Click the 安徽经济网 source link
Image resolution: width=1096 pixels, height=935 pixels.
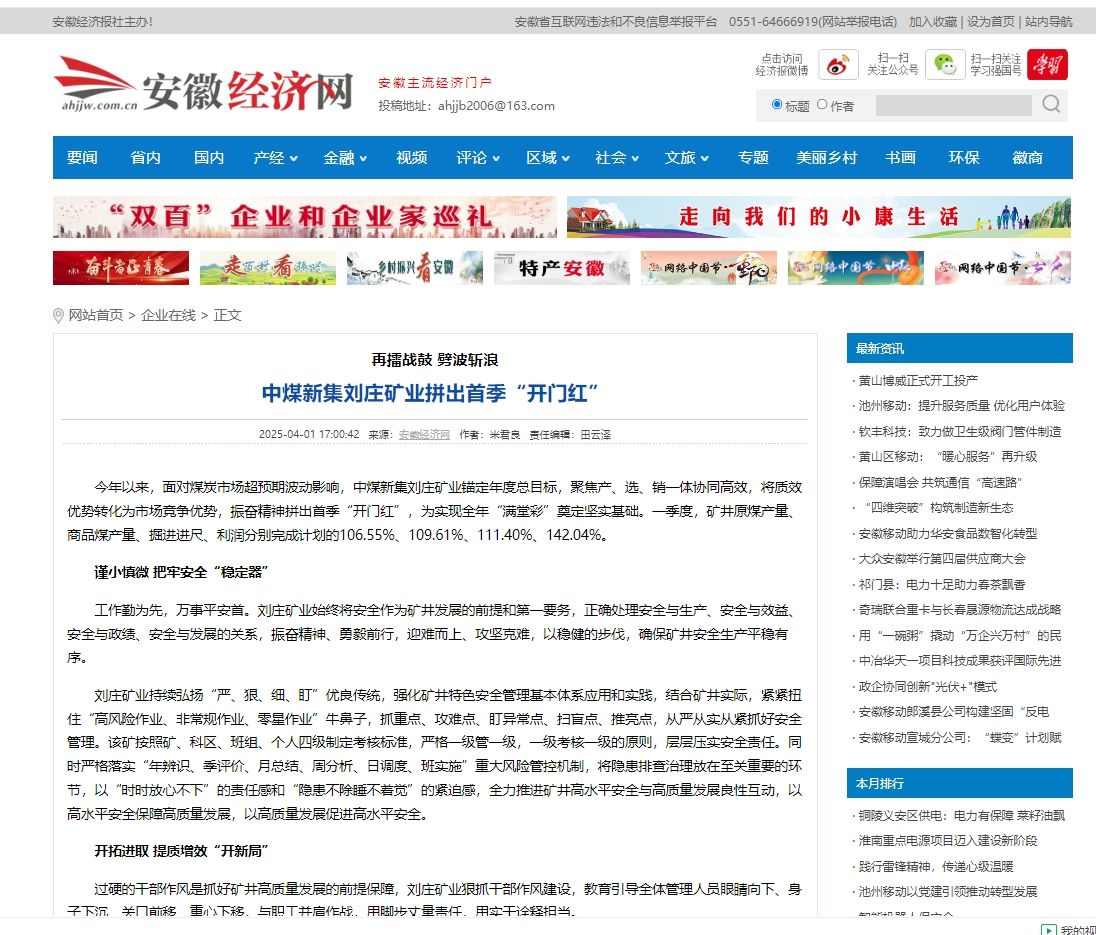tap(424, 435)
